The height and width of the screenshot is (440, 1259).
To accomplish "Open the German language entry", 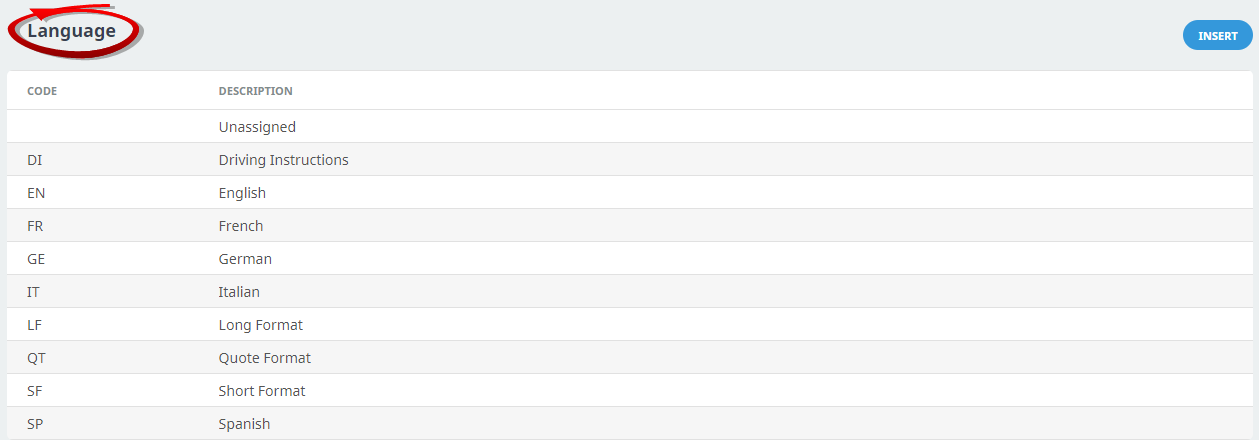I will click(245, 259).
